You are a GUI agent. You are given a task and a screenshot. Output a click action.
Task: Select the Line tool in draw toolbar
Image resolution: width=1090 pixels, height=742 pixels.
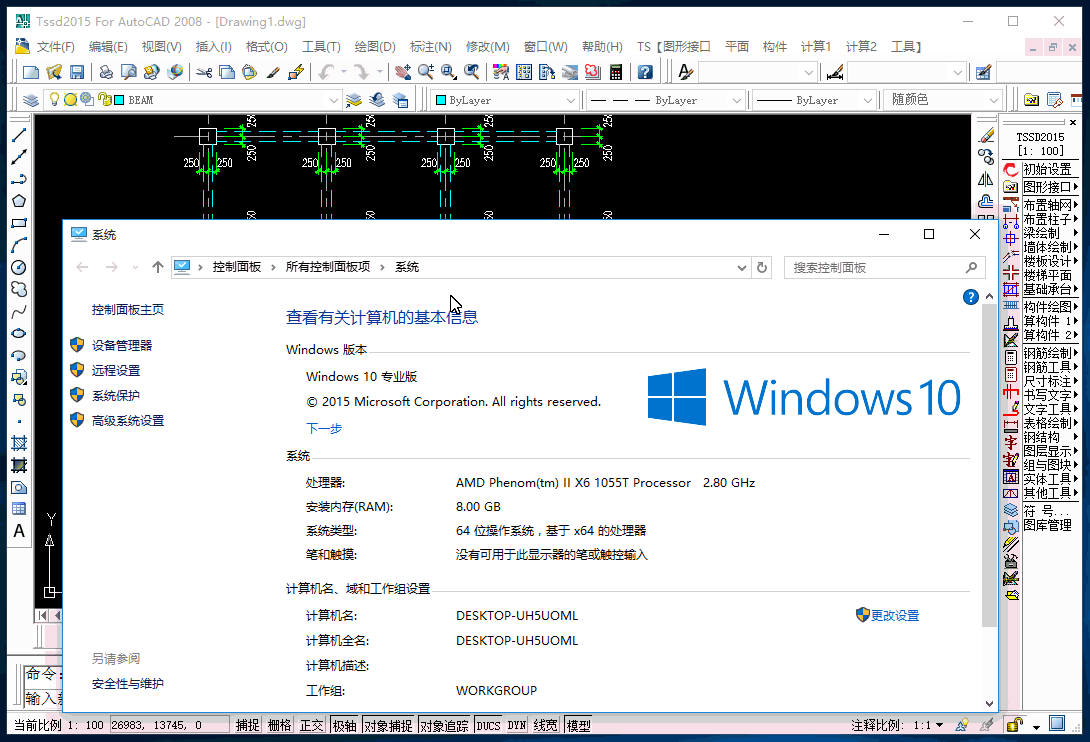click(19, 136)
